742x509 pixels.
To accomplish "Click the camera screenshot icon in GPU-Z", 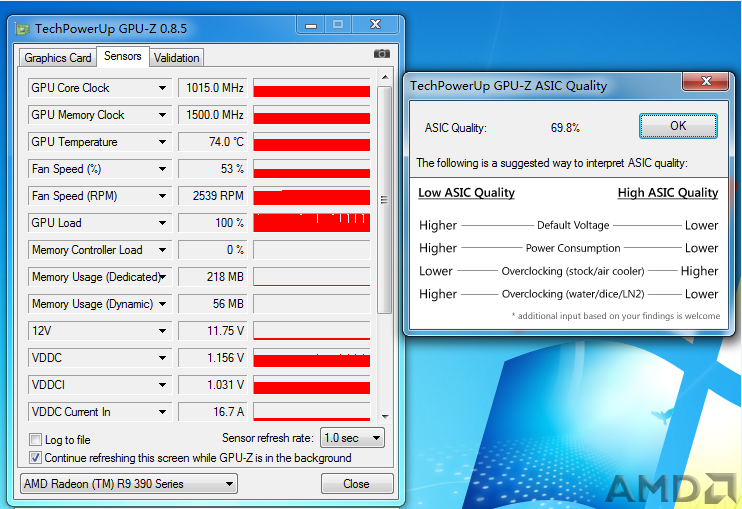I will 382,54.
